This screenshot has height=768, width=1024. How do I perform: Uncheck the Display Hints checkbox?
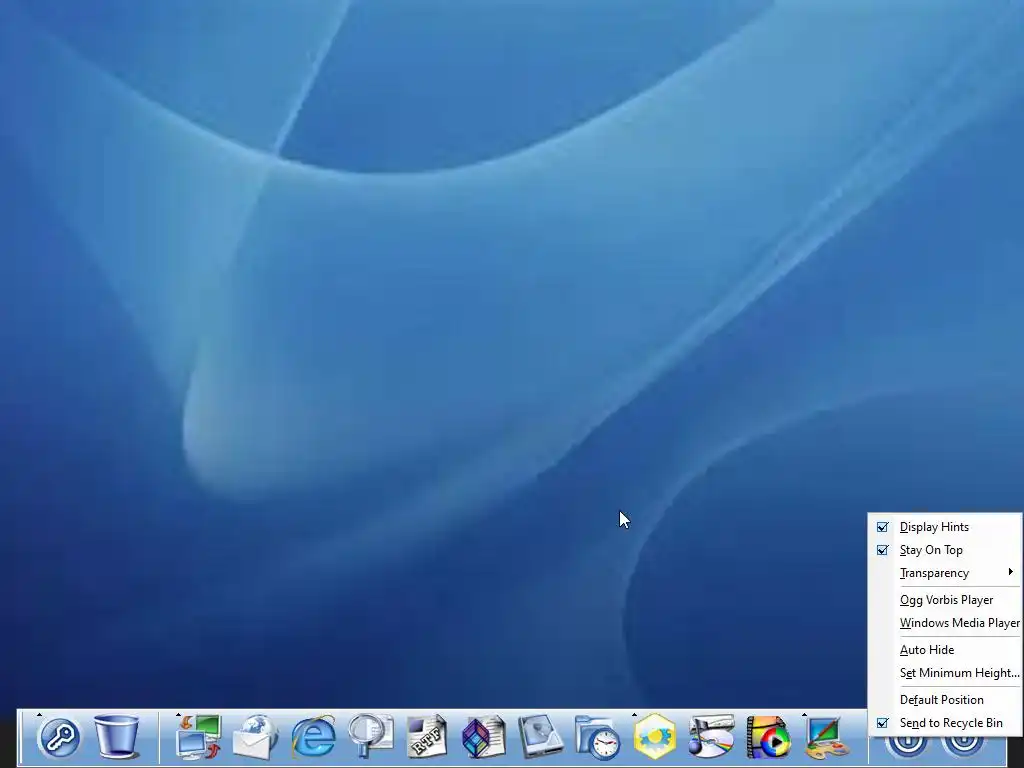click(x=882, y=527)
